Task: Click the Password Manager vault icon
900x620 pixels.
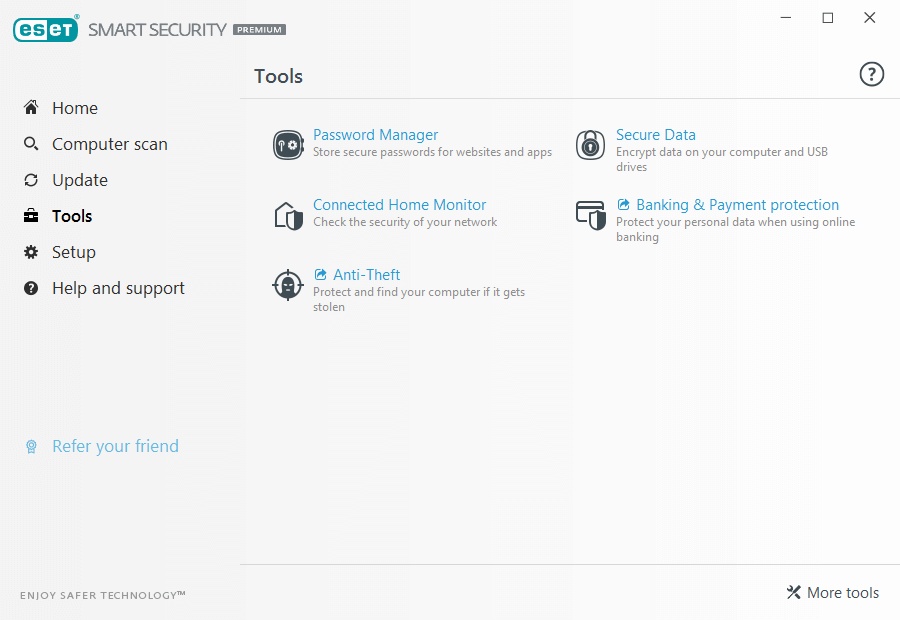Action: [x=288, y=145]
